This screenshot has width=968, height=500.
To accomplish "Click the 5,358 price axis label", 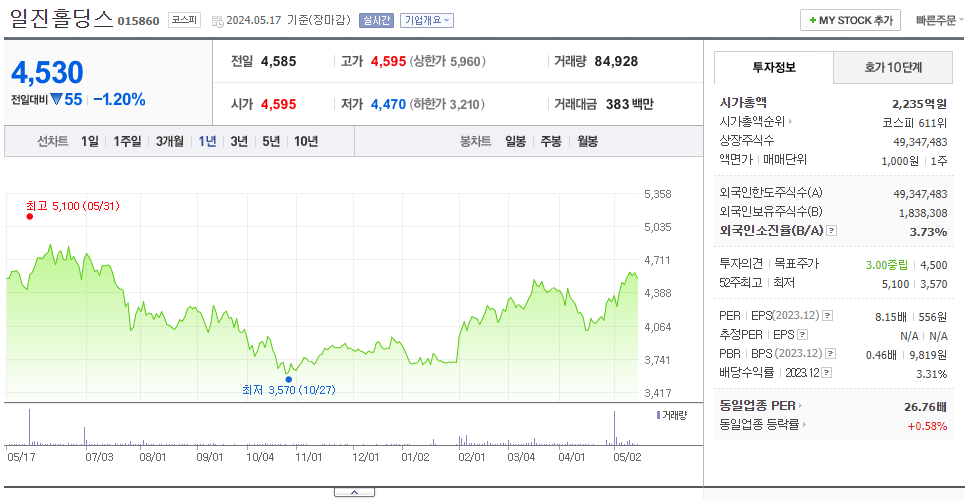I will [x=657, y=194].
